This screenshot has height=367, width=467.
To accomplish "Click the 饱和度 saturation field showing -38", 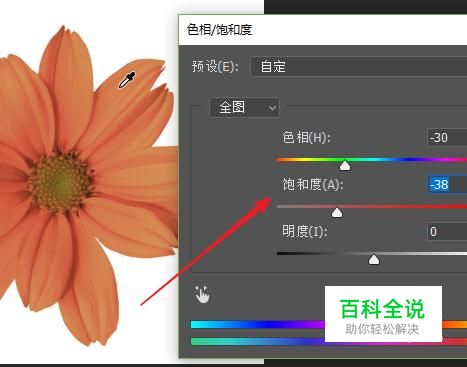I will [x=447, y=184].
